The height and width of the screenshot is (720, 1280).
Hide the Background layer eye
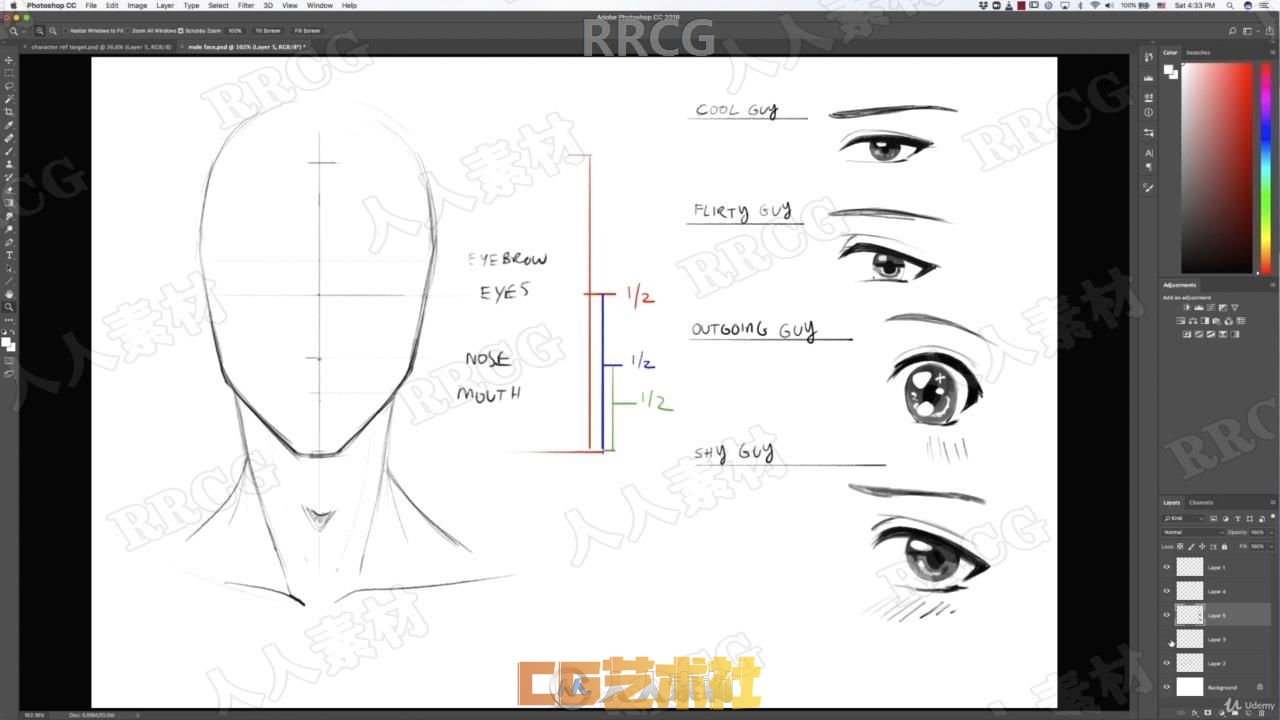[1166, 687]
